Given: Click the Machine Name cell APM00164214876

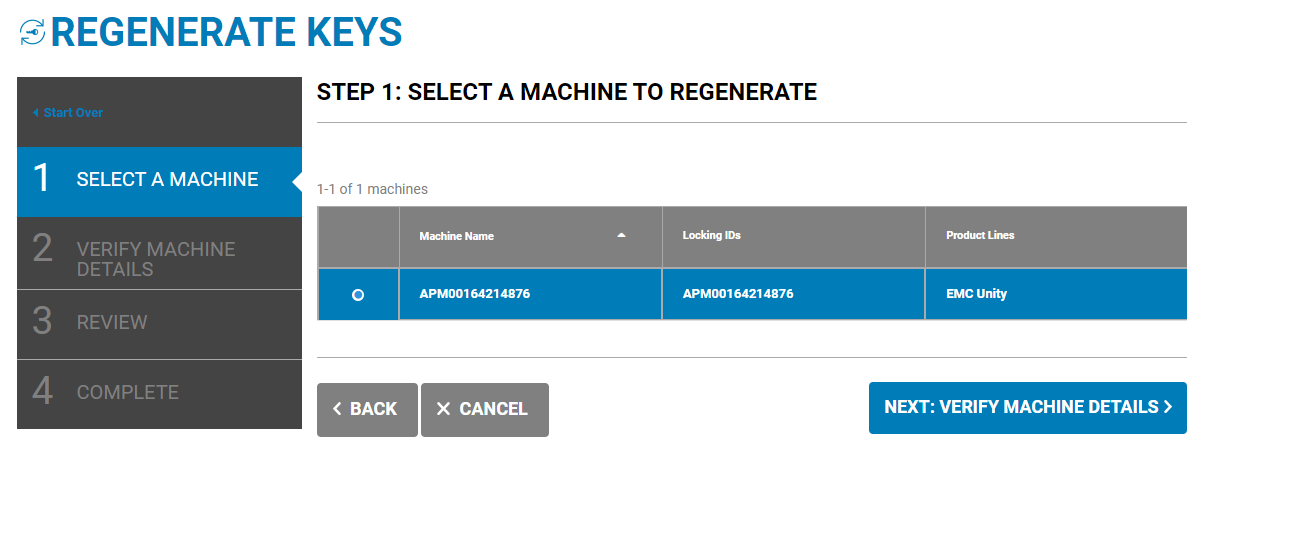Looking at the screenshot, I should pos(475,294).
